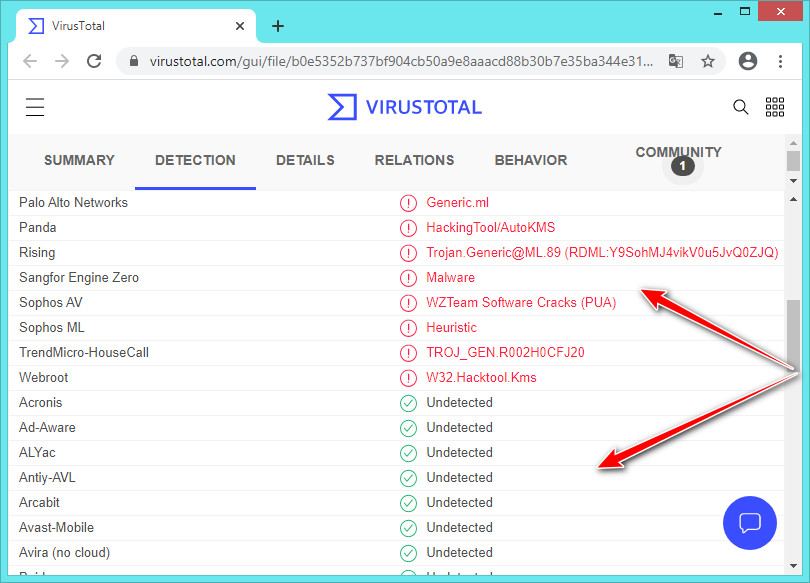Click the green check in Acronis row

pyautogui.click(x=408, y=403)
